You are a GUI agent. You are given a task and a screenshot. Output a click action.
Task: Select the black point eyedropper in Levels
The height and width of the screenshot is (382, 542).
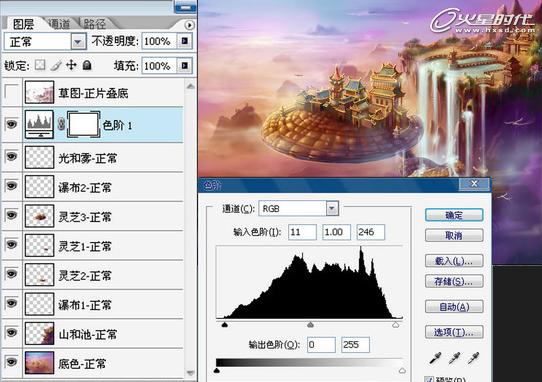pos(435,358)
